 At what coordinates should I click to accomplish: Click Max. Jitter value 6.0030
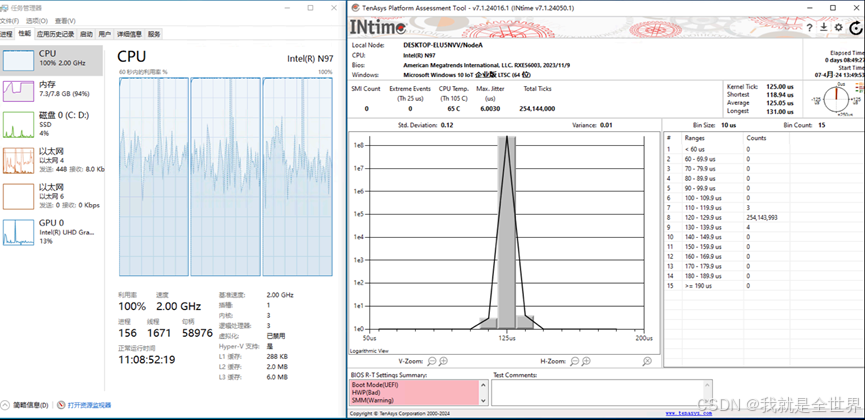coord(490,109)
